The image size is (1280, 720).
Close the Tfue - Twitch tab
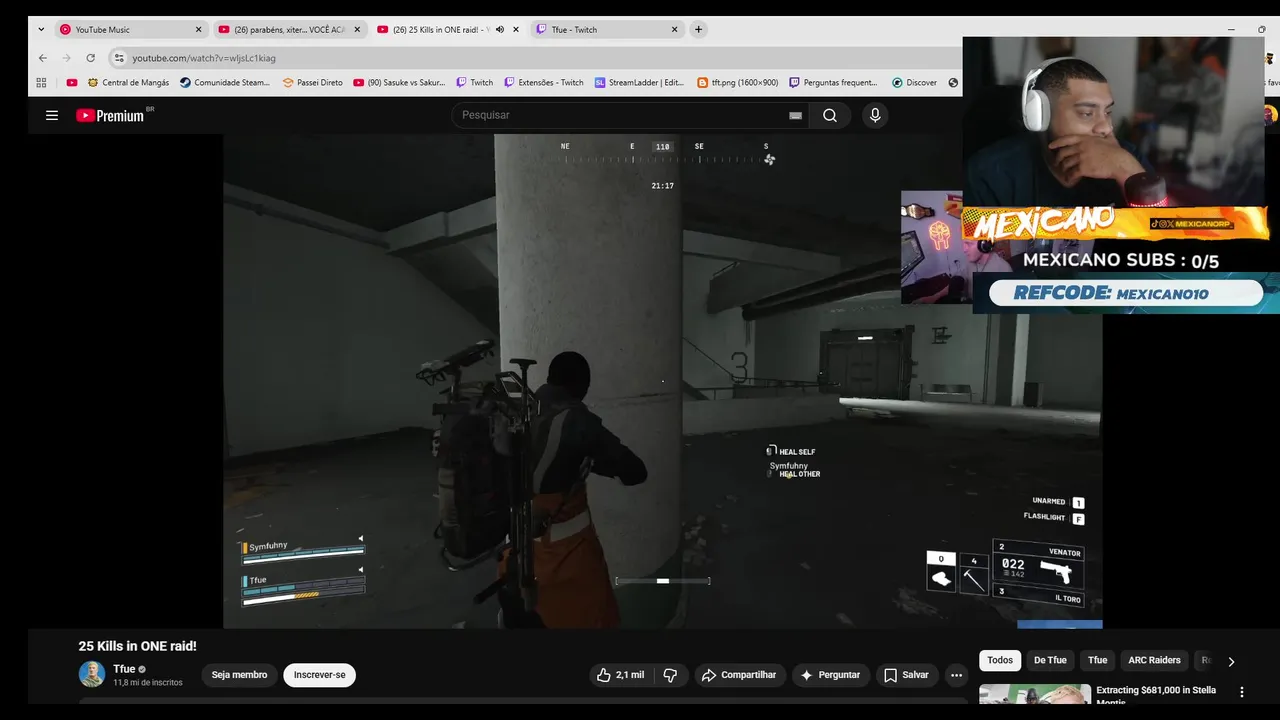(674, 29)
